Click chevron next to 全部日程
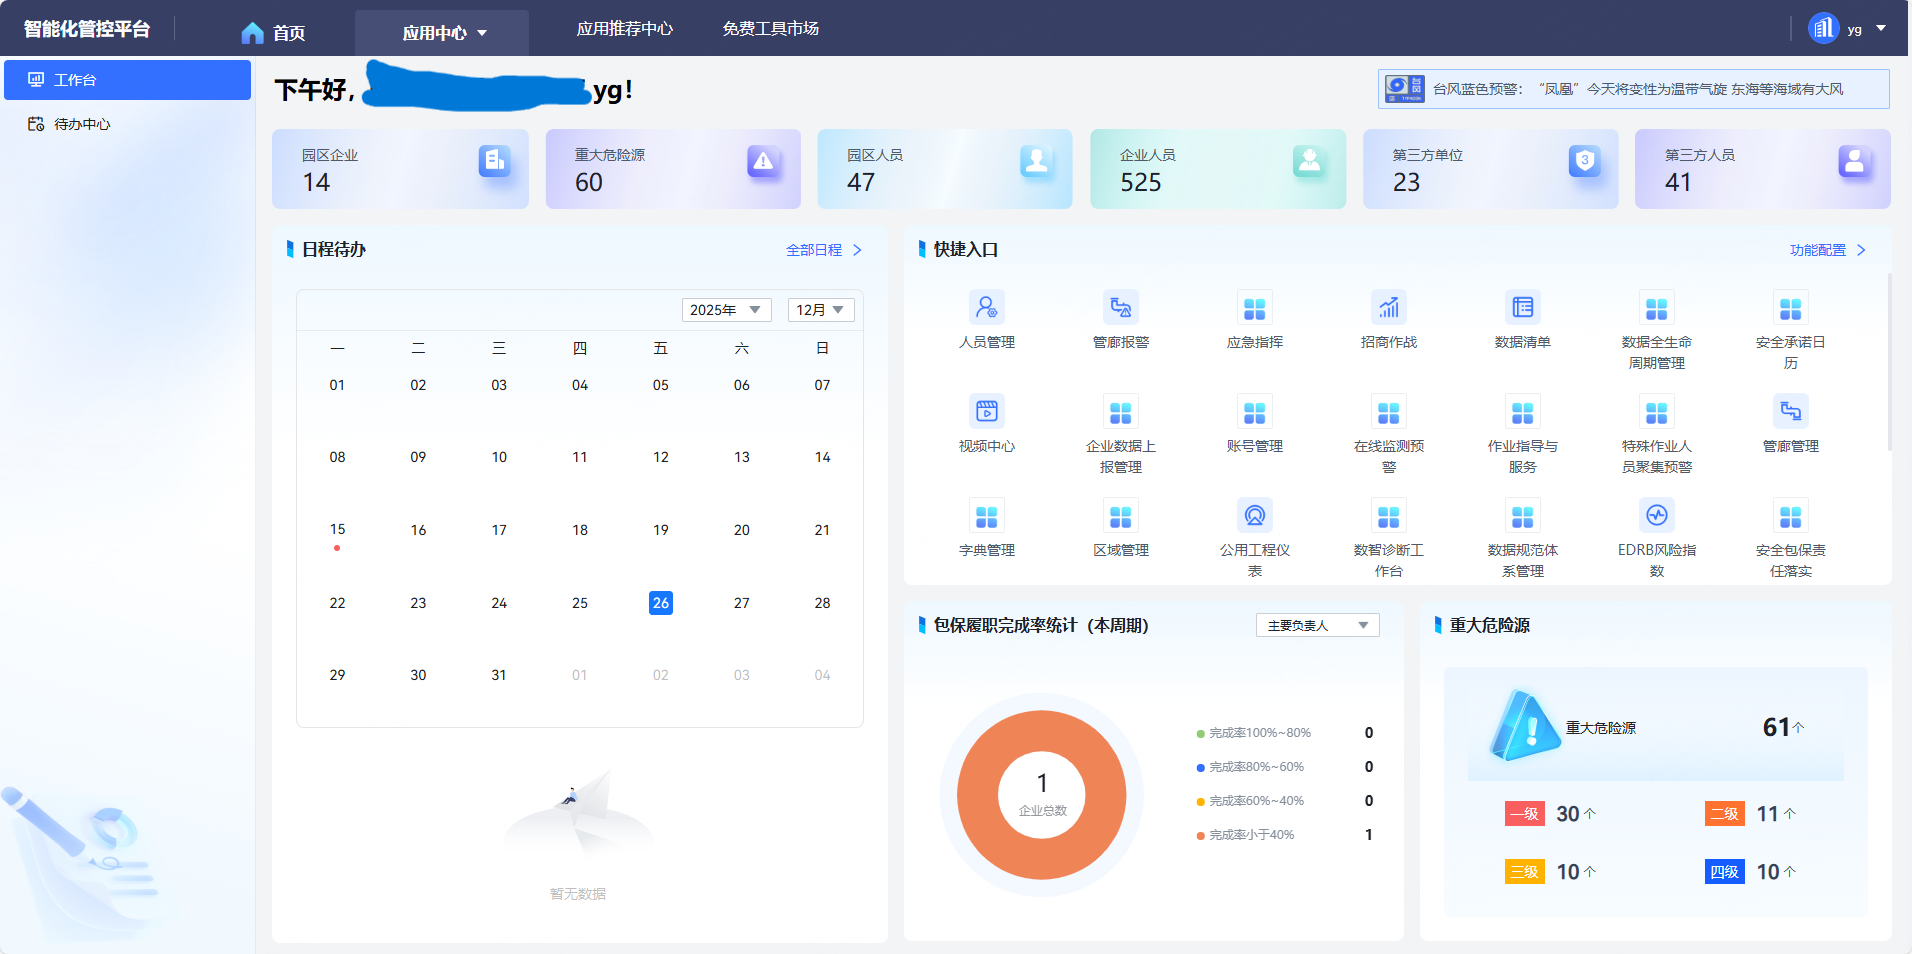 point(857,250)
